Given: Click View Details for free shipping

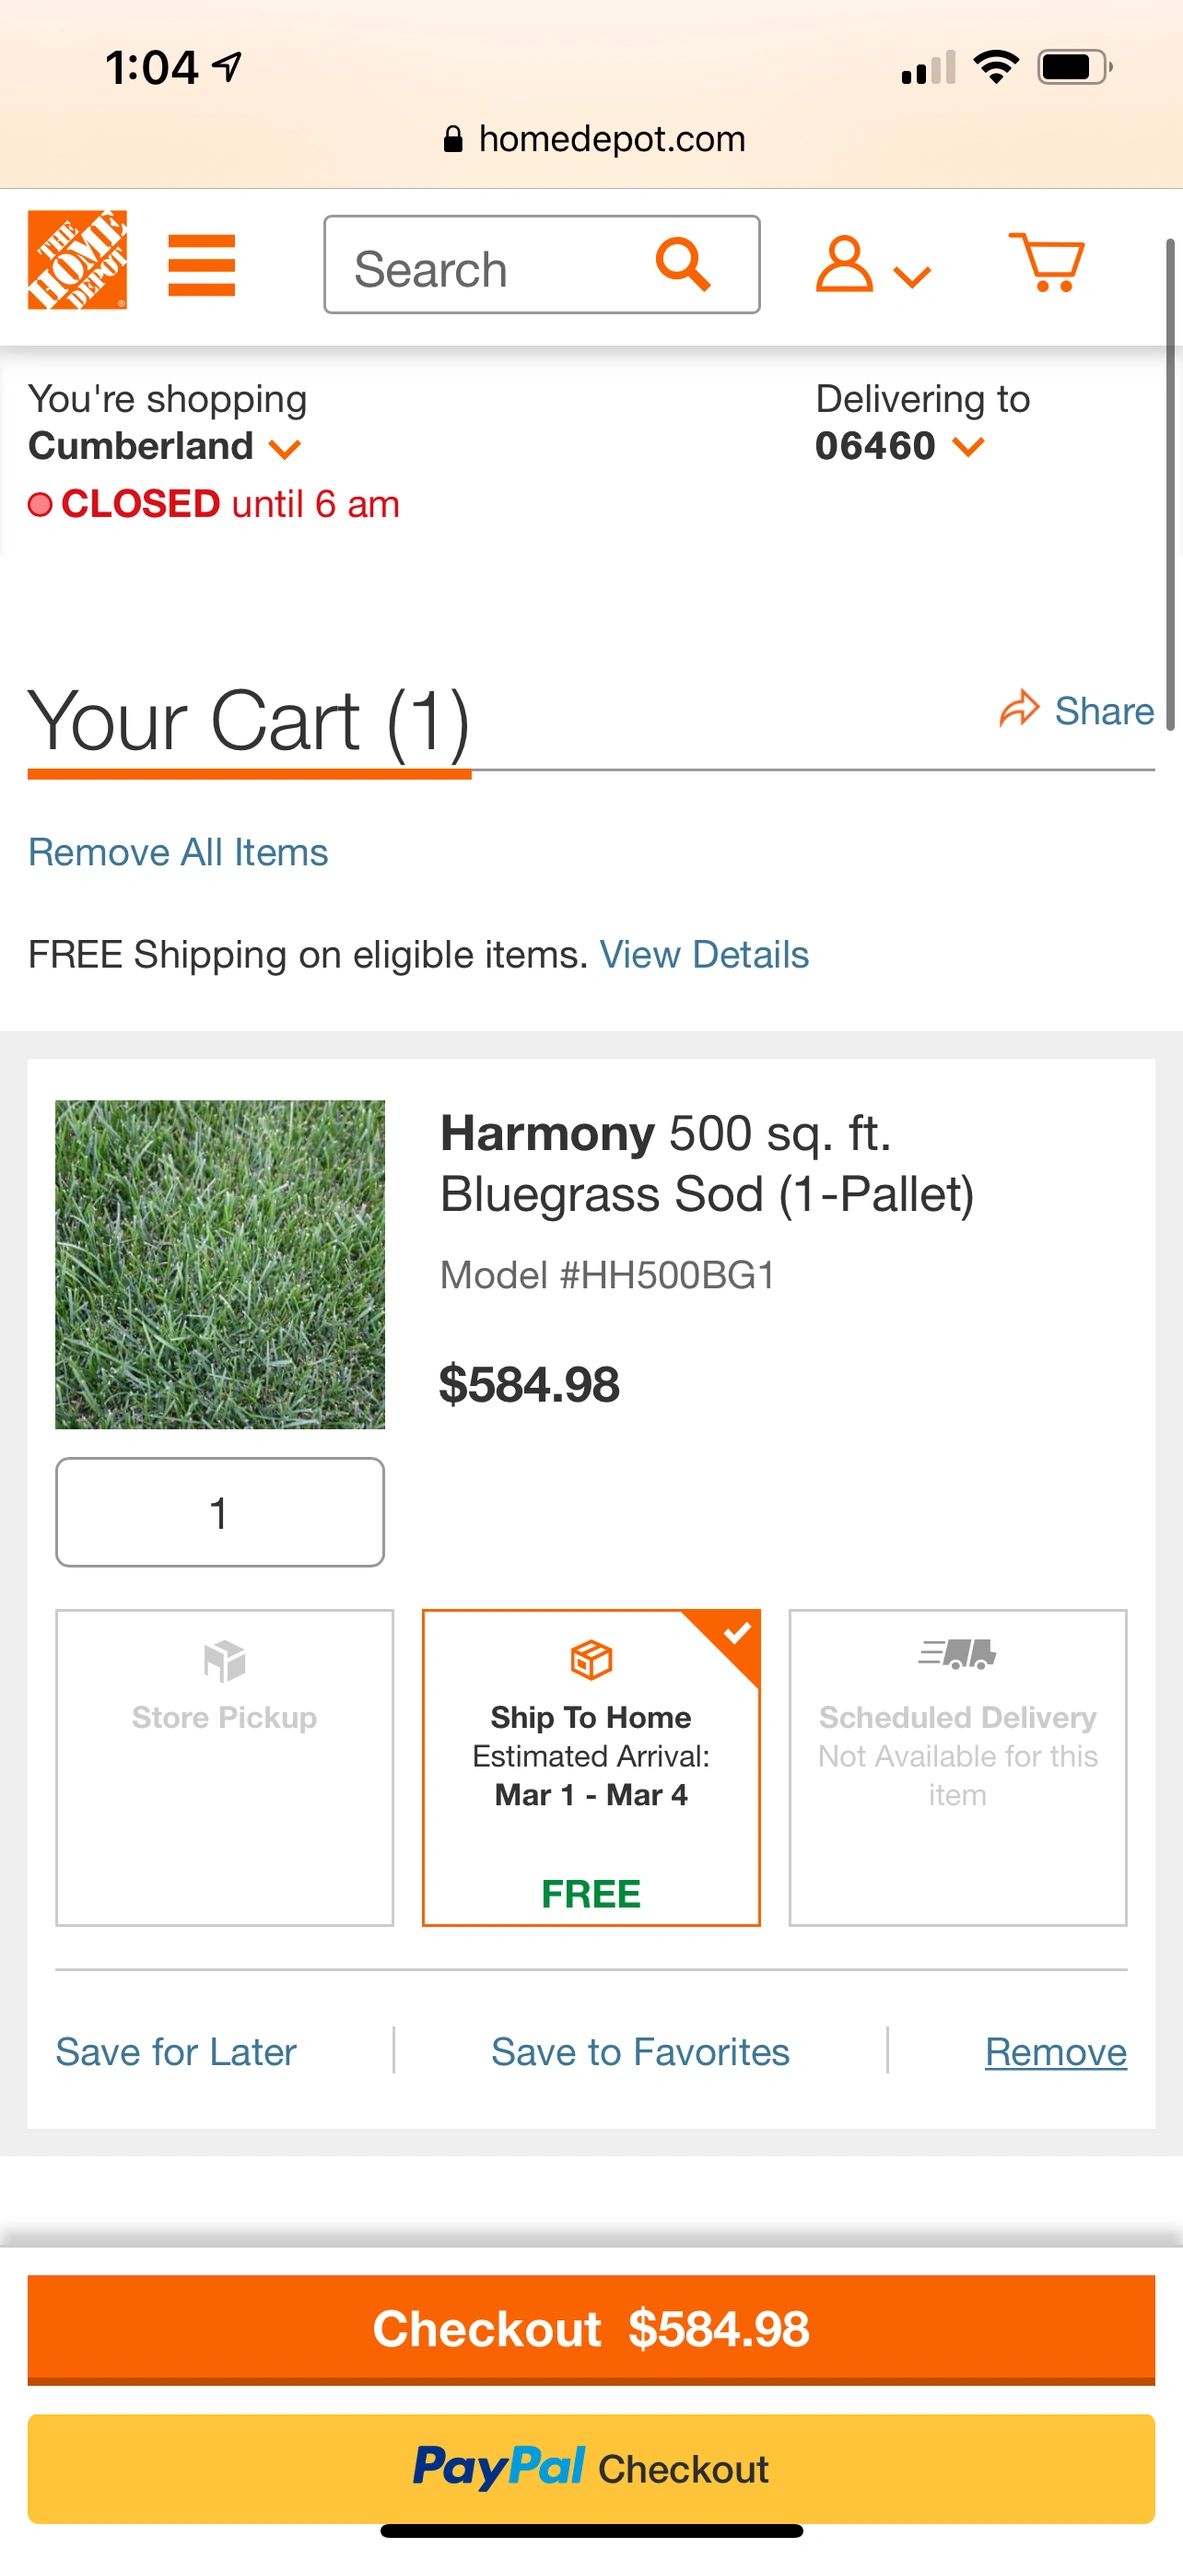Looking at the screenshot, I should coord(705,953).
